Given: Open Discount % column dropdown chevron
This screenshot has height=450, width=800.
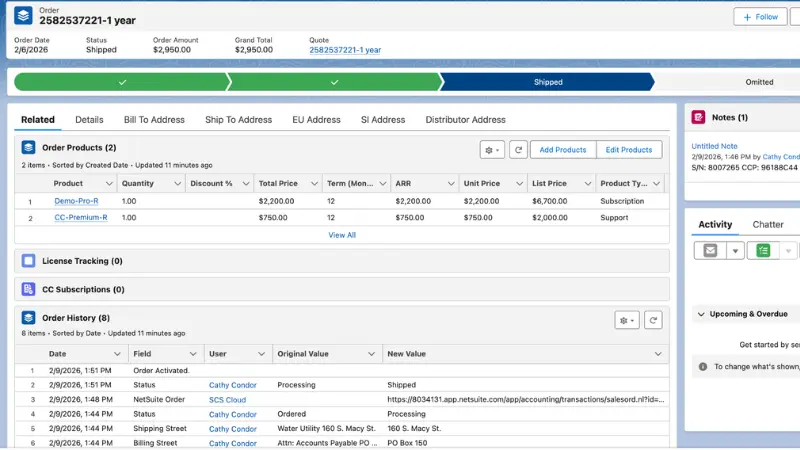Looking at the screenshot, I should [x=245, y=183].
